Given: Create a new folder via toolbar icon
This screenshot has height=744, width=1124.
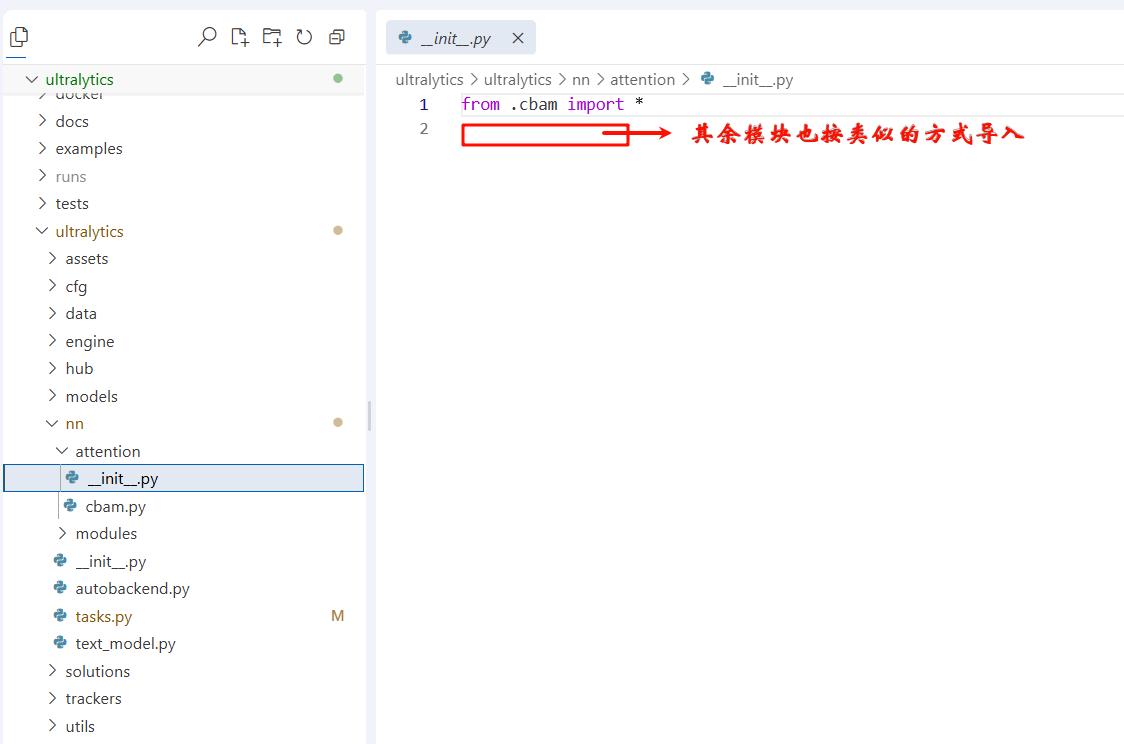Looking at the screenshot, I should click(x=272, y=38).
